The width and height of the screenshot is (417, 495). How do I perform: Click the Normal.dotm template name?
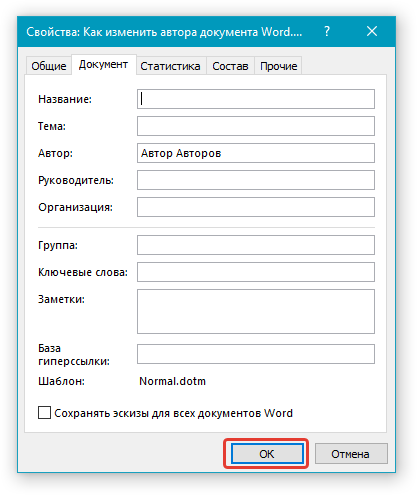coord(172,381)
